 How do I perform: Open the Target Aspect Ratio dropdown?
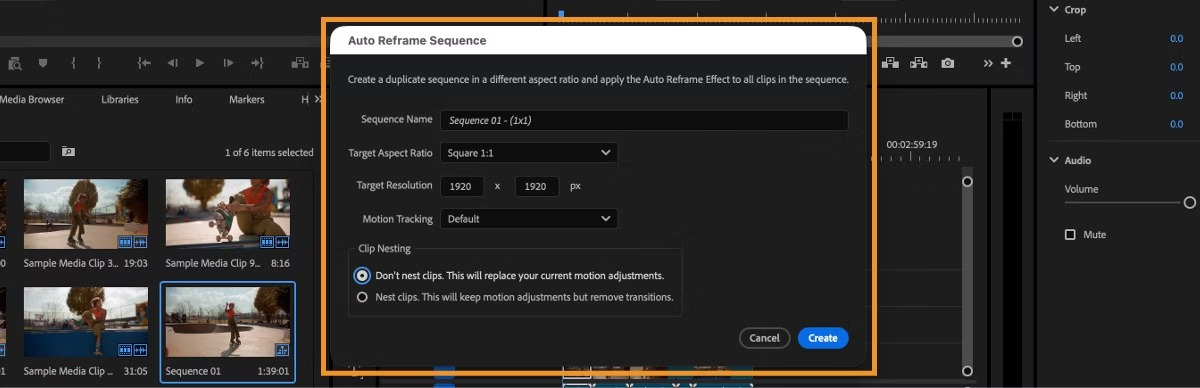529,153
